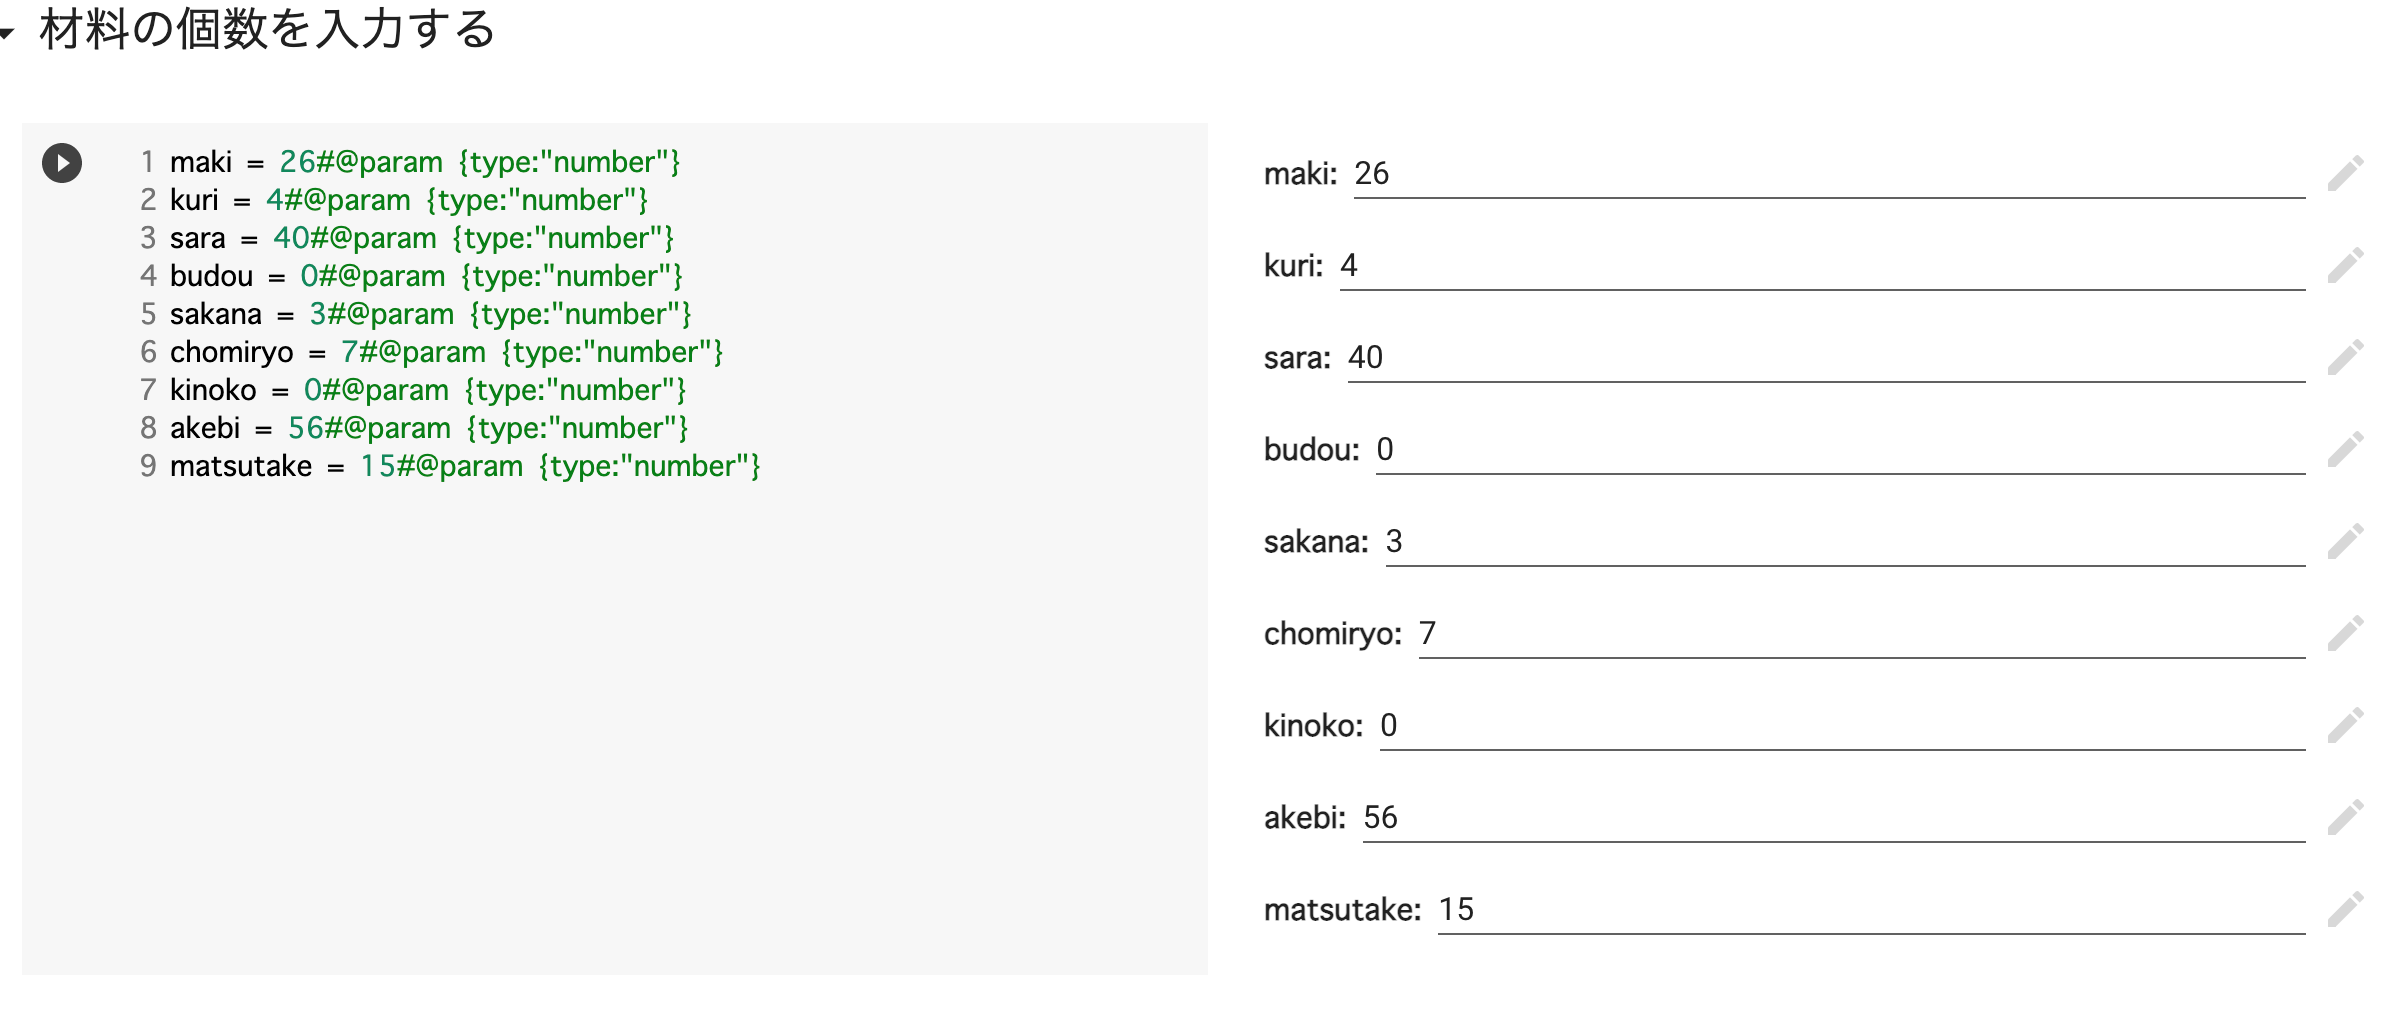2402x1018 pixels.
Task: Select the kuri input showing 4
Action: [x=1822, y=267]
